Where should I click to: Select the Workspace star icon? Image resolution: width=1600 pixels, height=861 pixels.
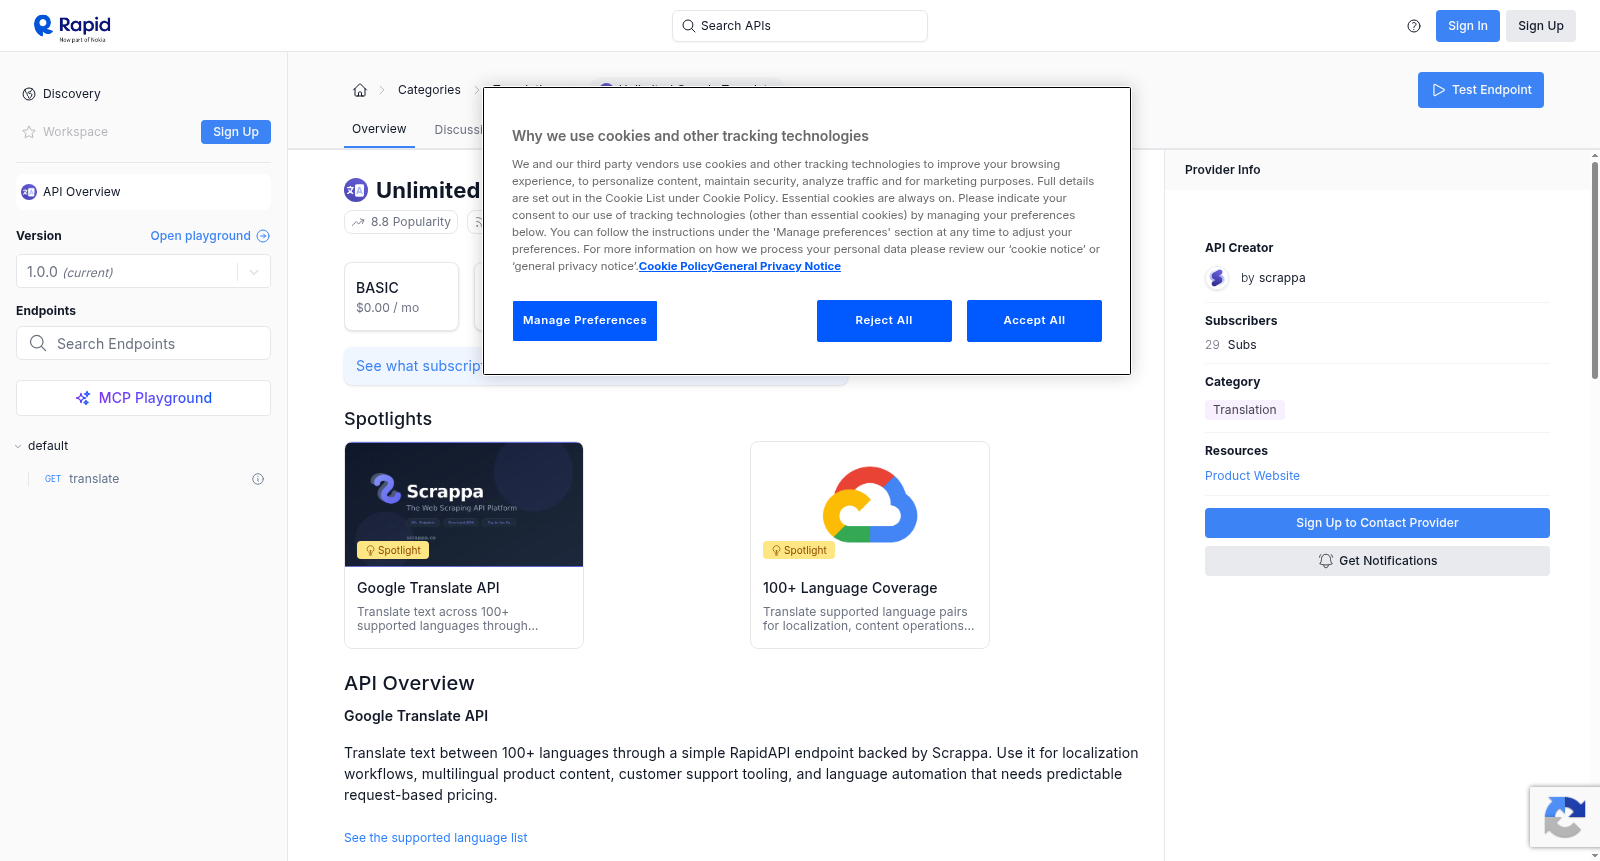coord(29,132)
